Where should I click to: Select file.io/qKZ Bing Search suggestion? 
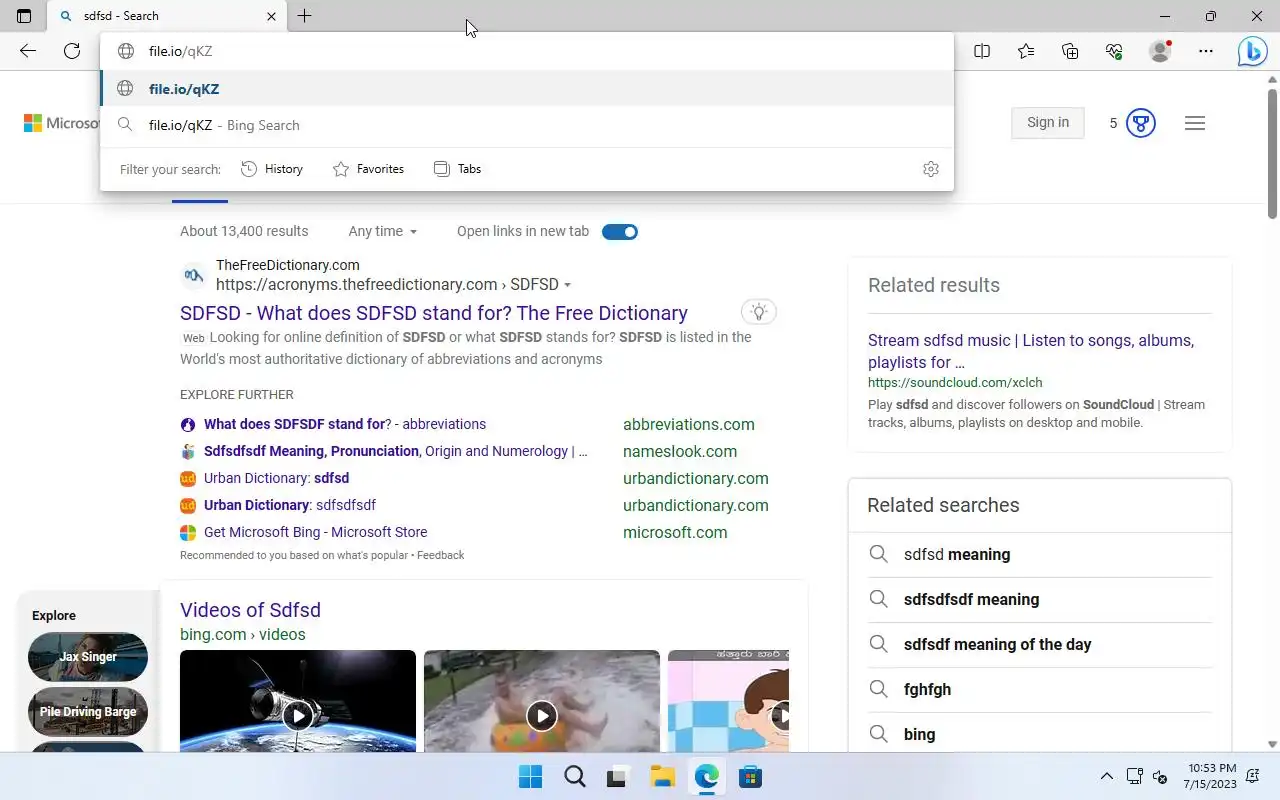tap(527, 125)
